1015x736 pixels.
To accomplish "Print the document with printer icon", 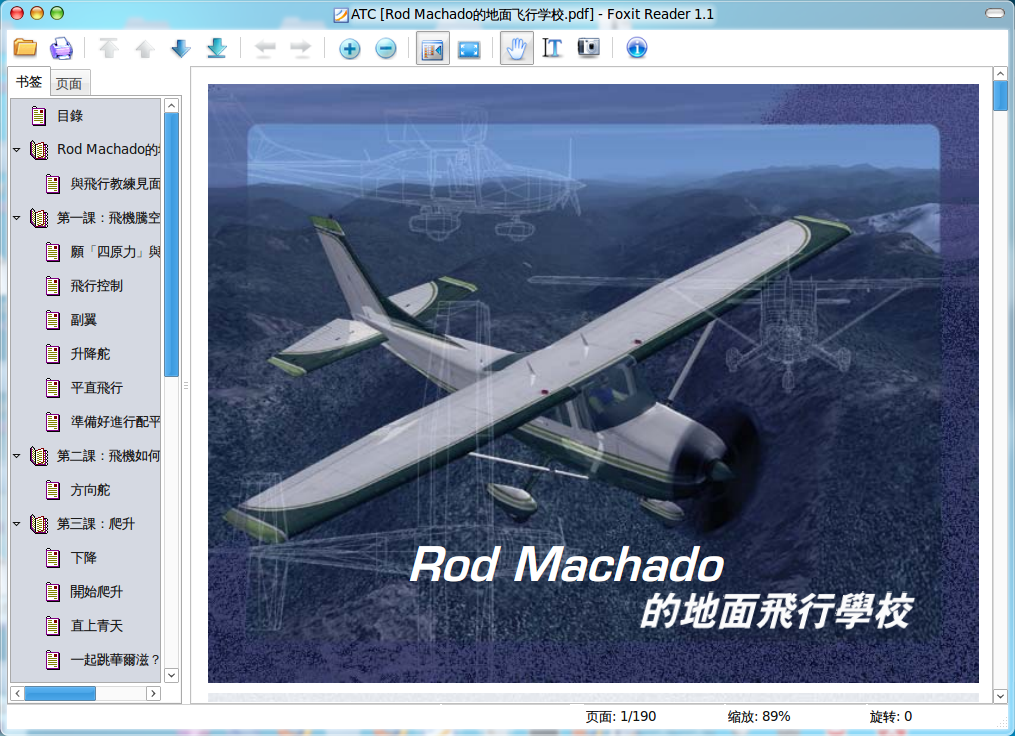I will click(x=61, y=48).
